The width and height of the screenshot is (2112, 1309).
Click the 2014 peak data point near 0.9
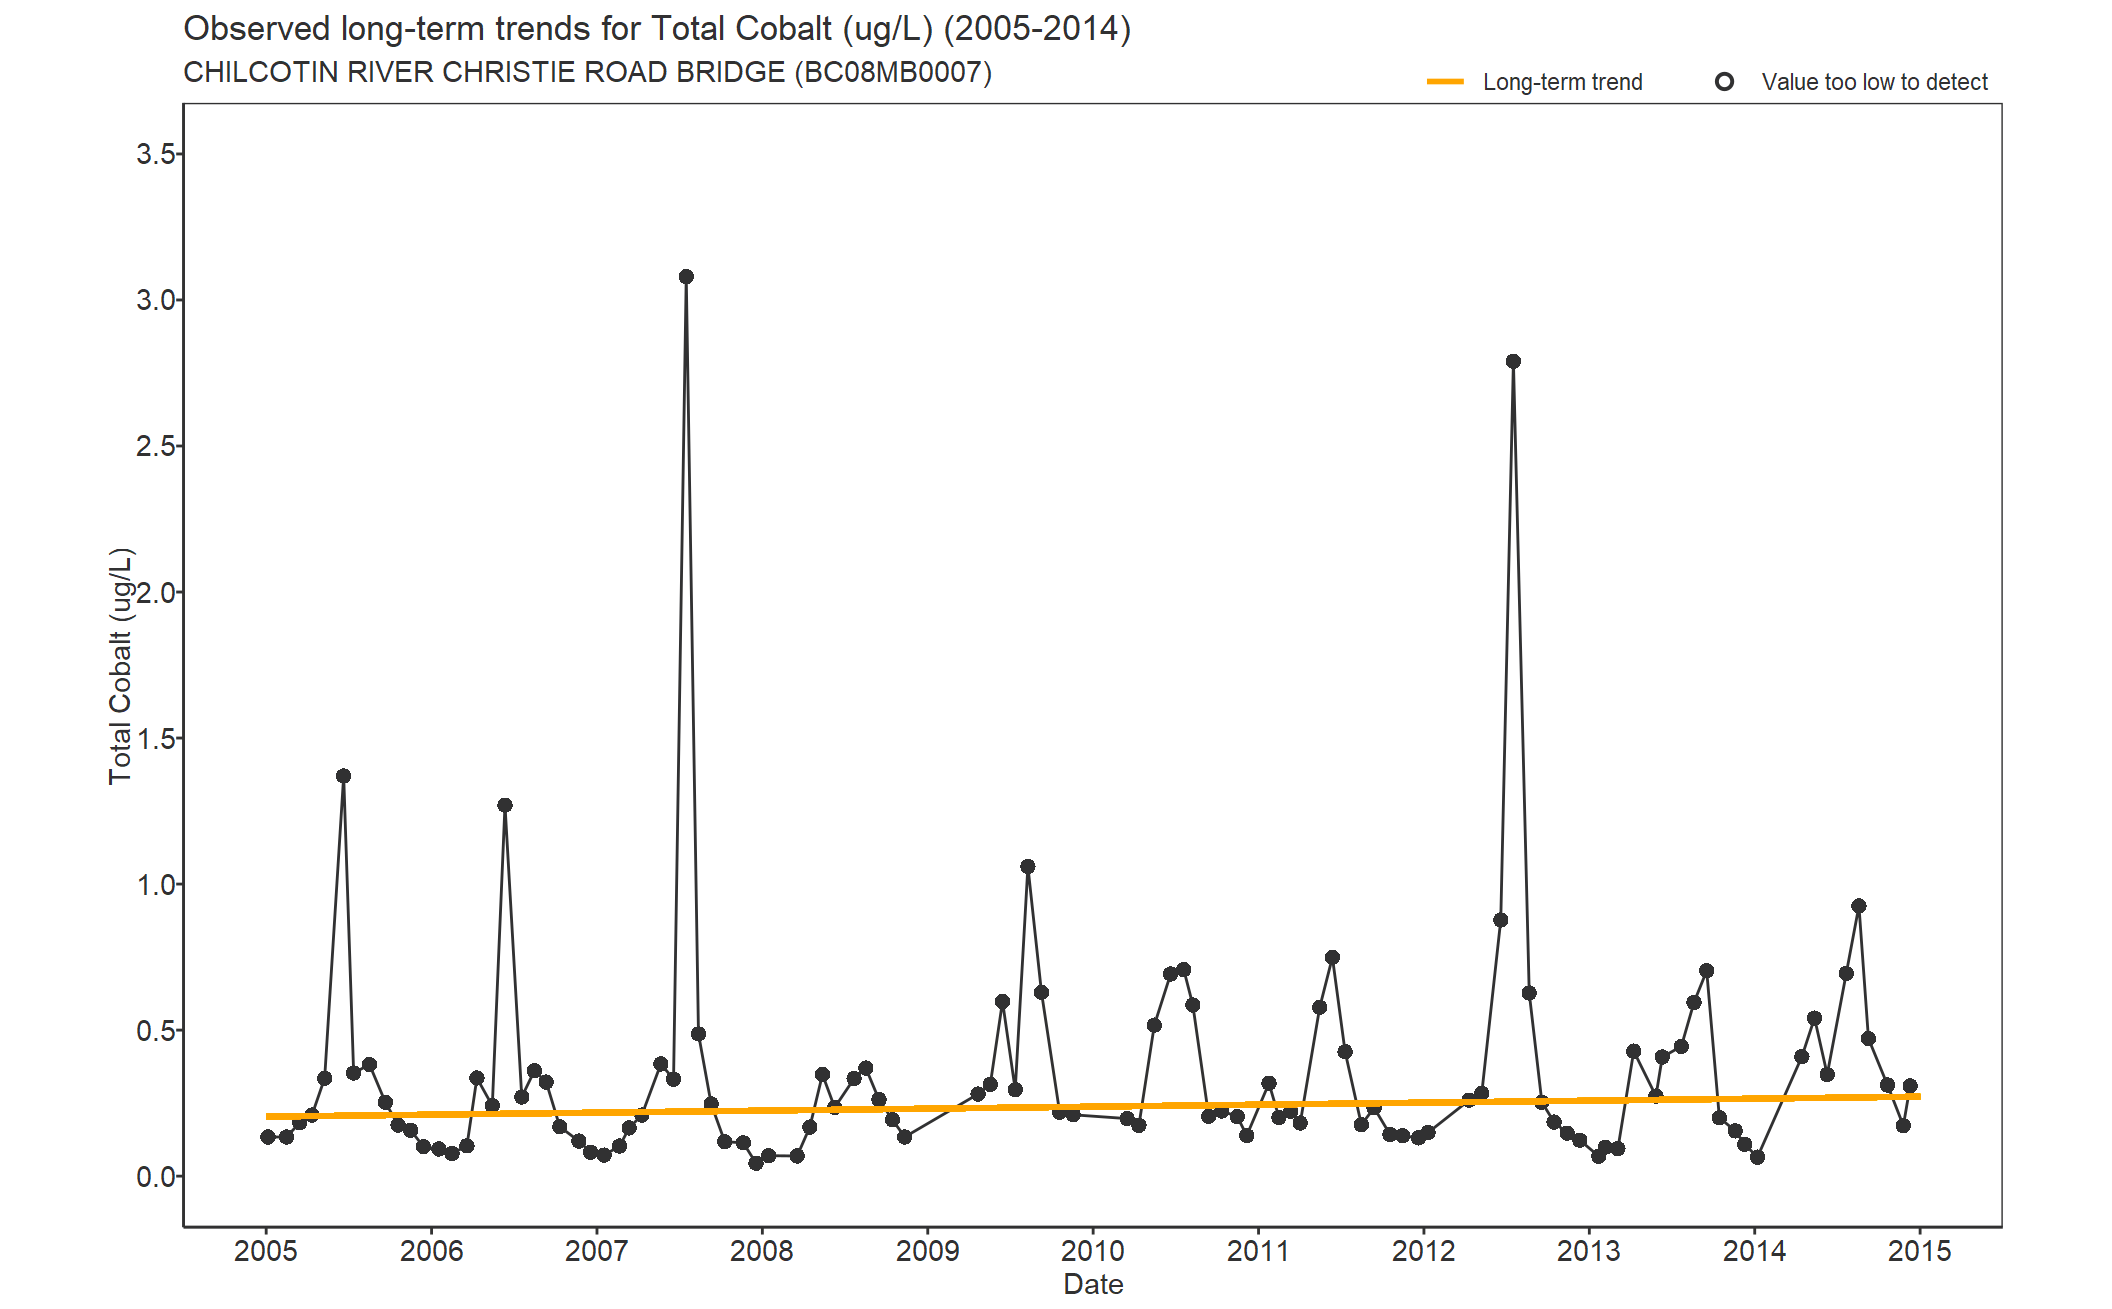[1859, 906]
